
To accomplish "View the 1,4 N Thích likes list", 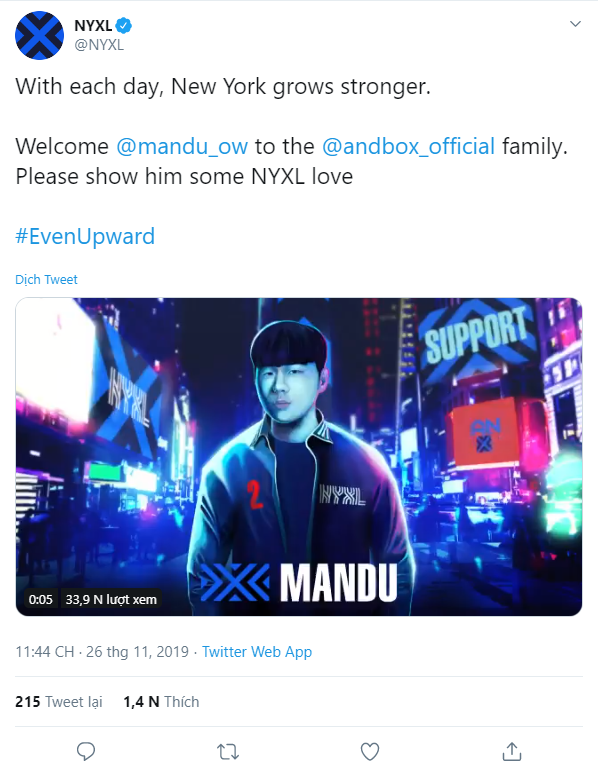I will 161,702.
